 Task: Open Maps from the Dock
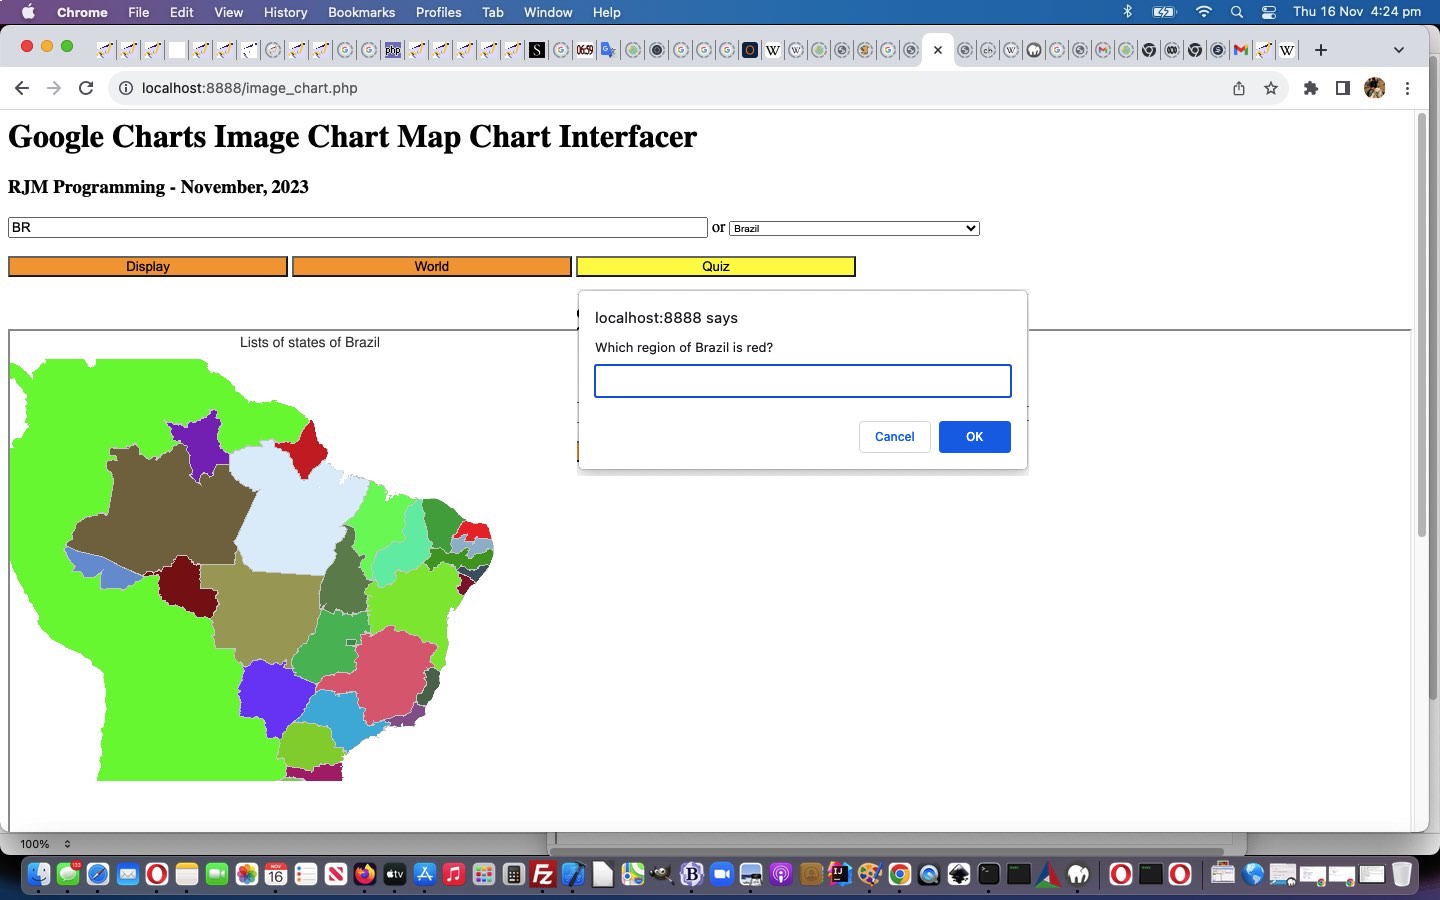[632, 875]
